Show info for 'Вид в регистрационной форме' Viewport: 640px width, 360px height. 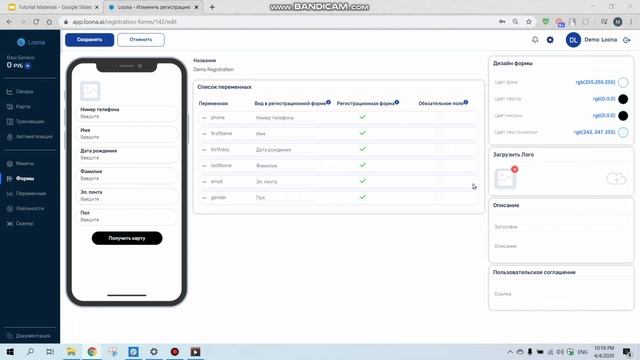328,102
